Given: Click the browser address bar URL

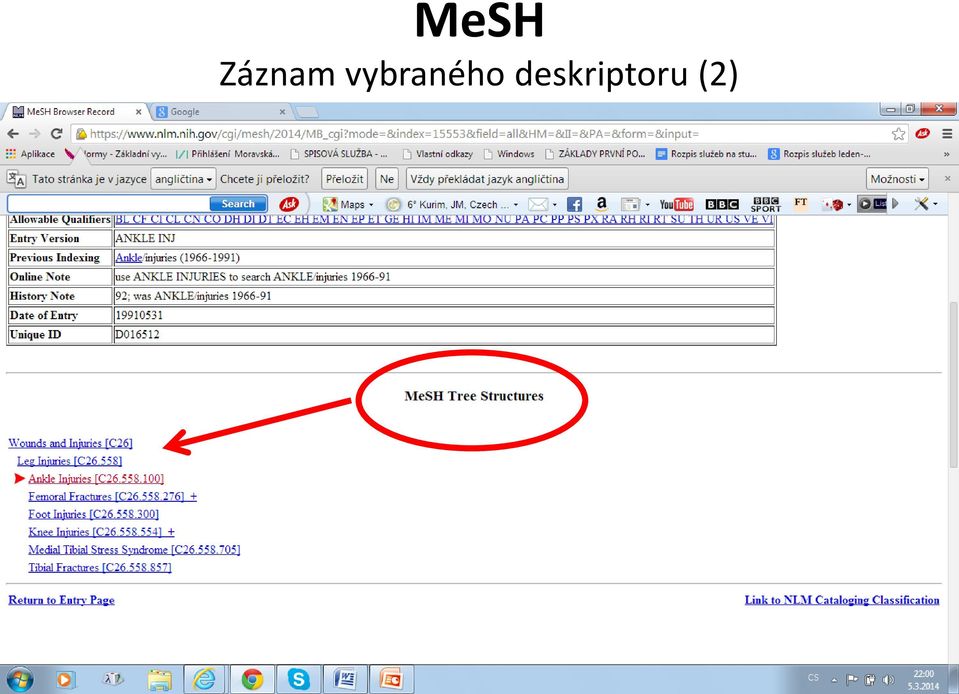Looking at the screenshot, I should [x=394, y=134].
